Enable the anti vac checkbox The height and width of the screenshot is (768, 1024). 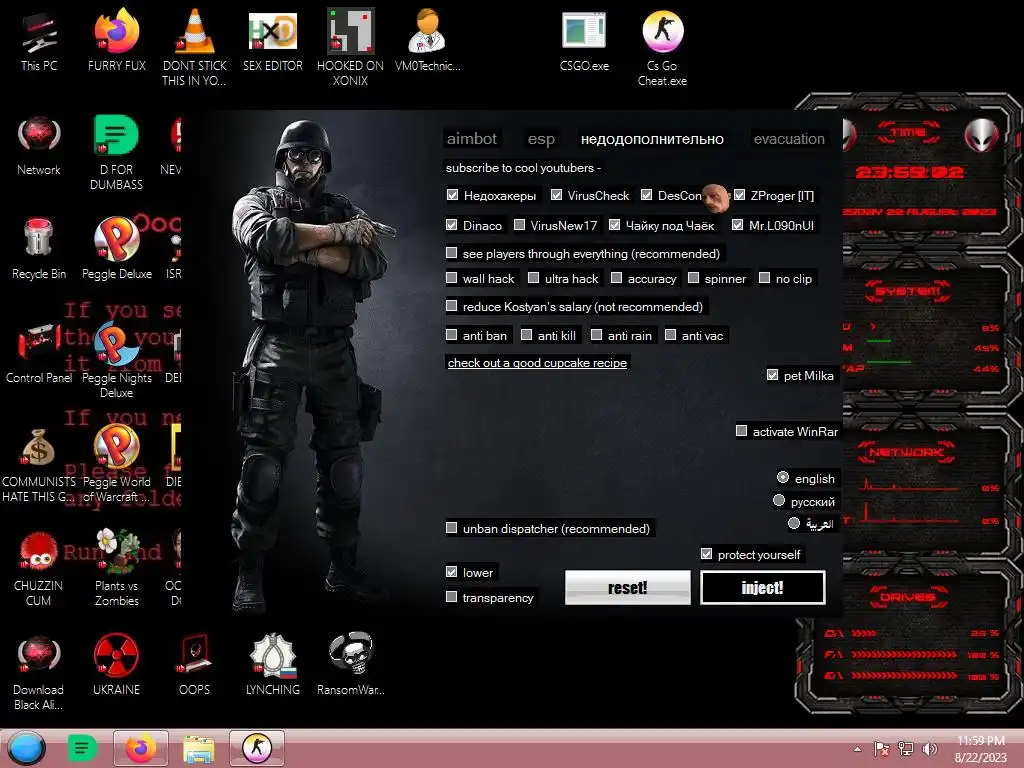(x=670, y=335)
